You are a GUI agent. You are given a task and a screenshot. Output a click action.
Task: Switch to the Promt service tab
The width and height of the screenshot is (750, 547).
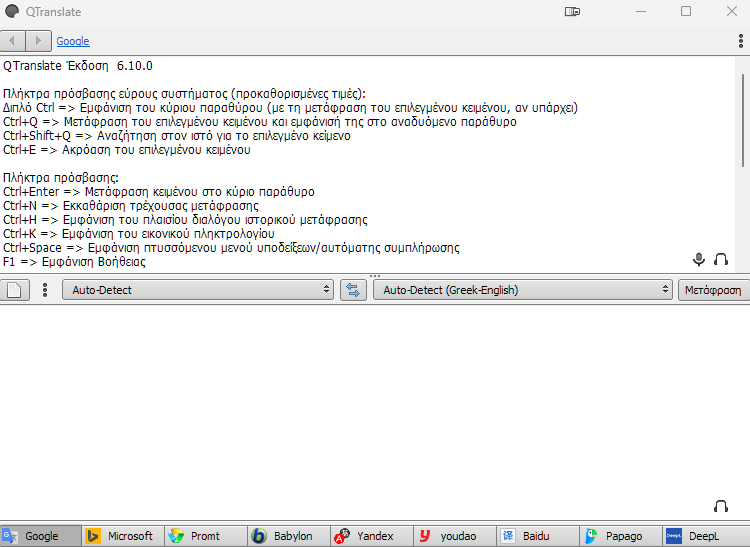click(206, 536)
